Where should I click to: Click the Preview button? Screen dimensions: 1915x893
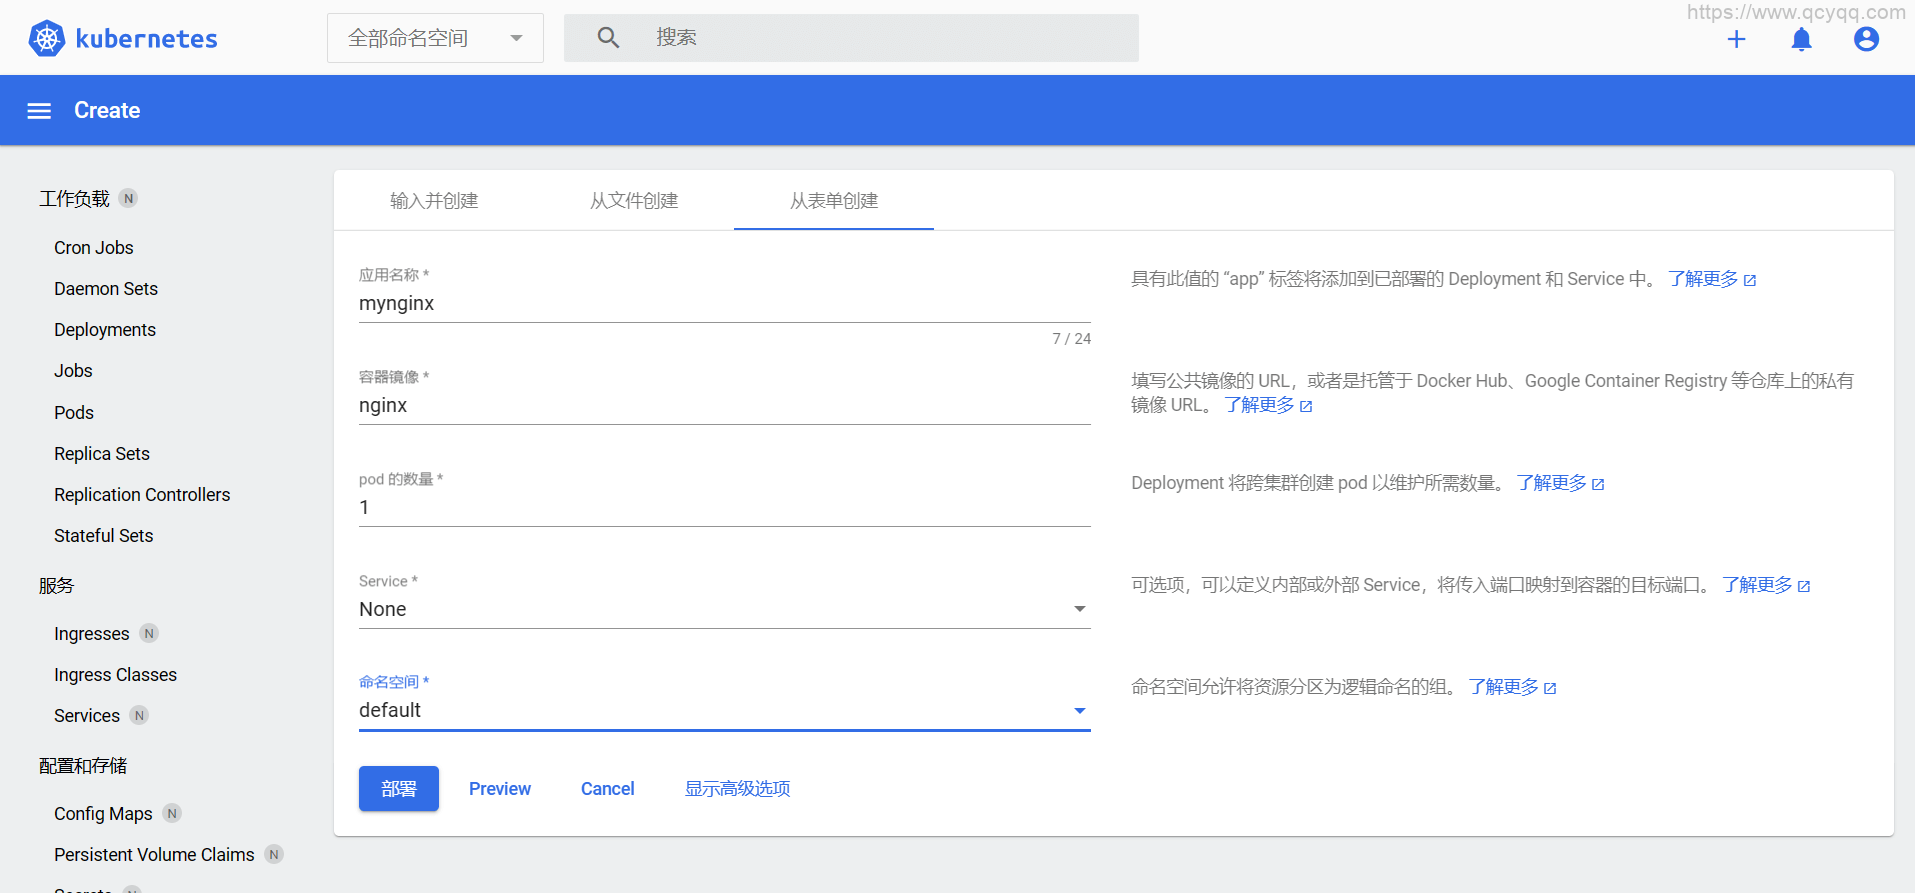pyautogui.click(x=500, y=789)
